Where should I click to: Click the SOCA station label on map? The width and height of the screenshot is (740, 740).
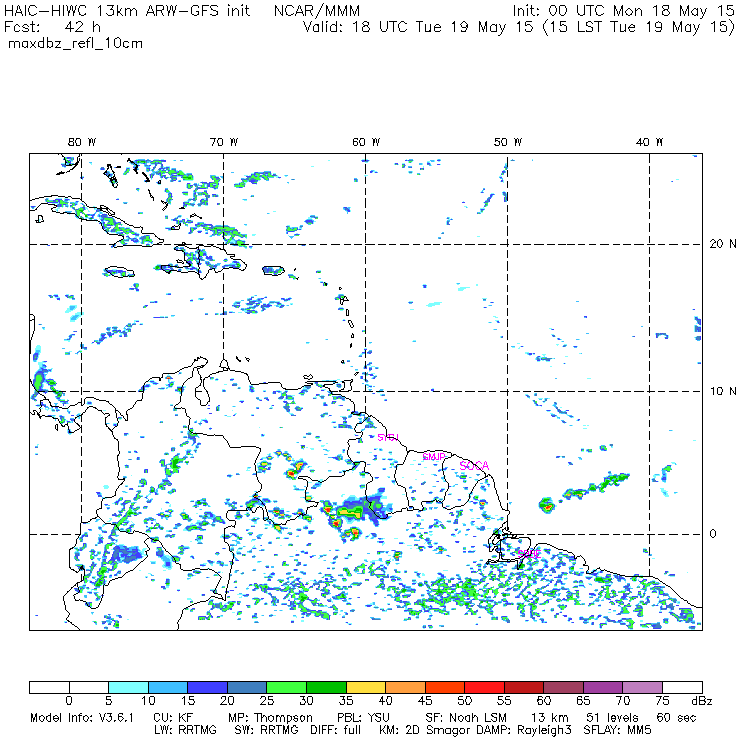tap(474, 466)
